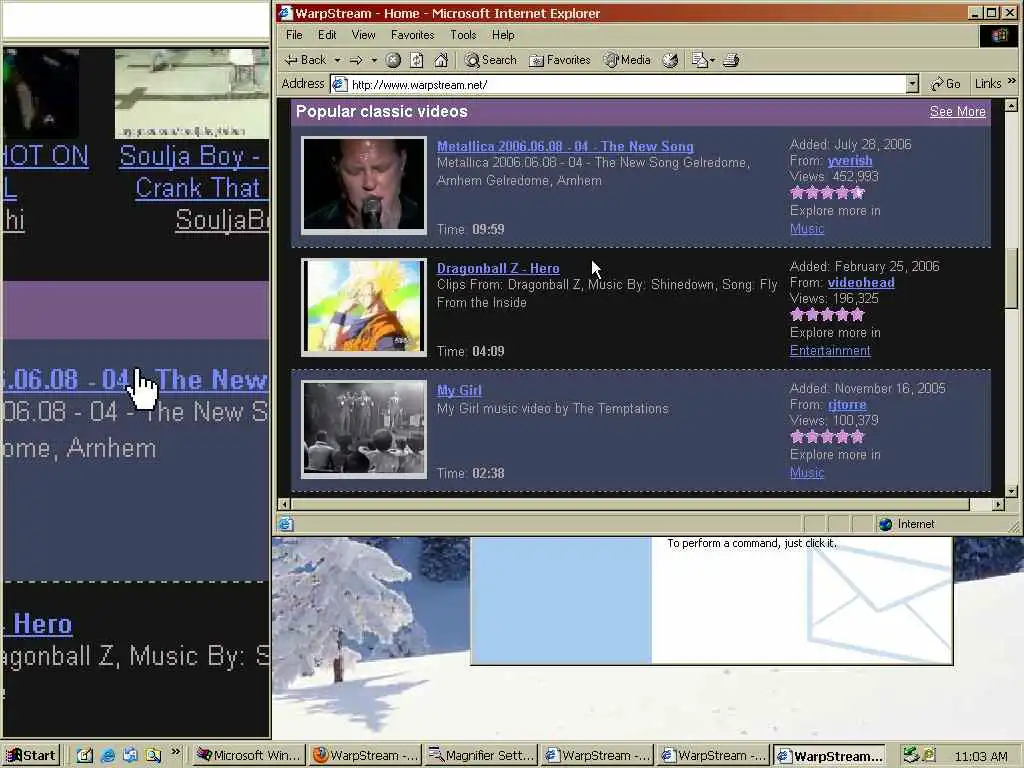The height and width of the screenshot is (768, 1024).
Task: Open the Favorites menu
Action: click(412, 35)
